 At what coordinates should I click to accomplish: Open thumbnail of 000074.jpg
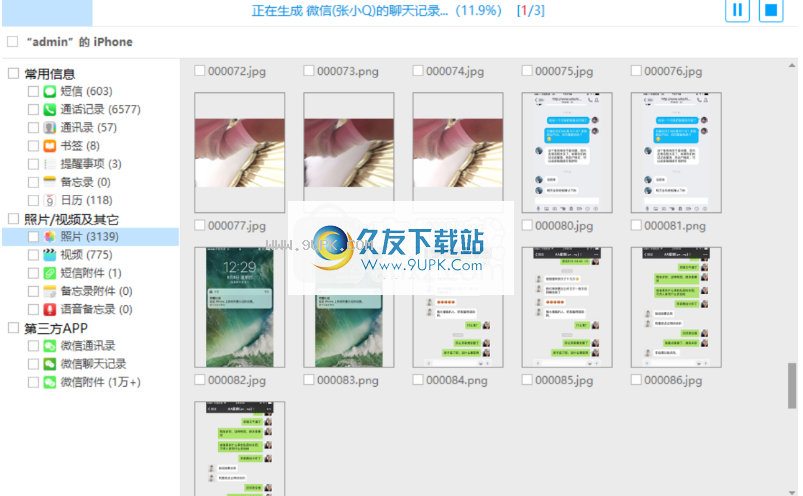(x=458, y=153)
